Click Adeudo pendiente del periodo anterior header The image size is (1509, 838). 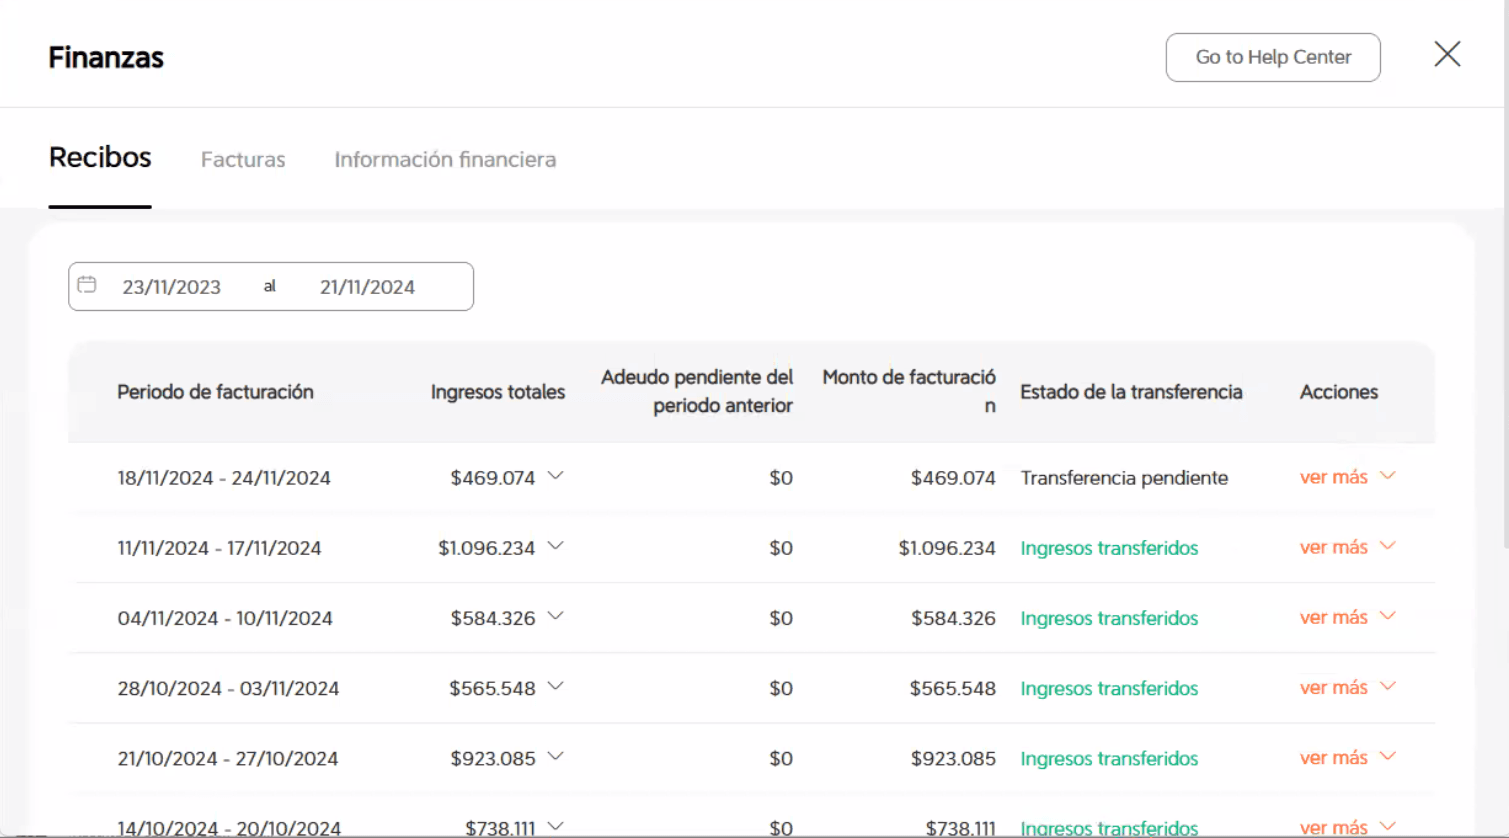[697, 391]
